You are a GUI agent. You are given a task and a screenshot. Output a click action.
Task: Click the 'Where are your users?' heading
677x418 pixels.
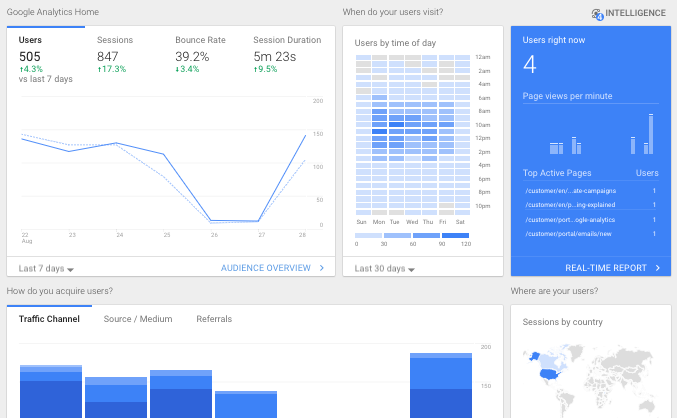tap(554, 291)
